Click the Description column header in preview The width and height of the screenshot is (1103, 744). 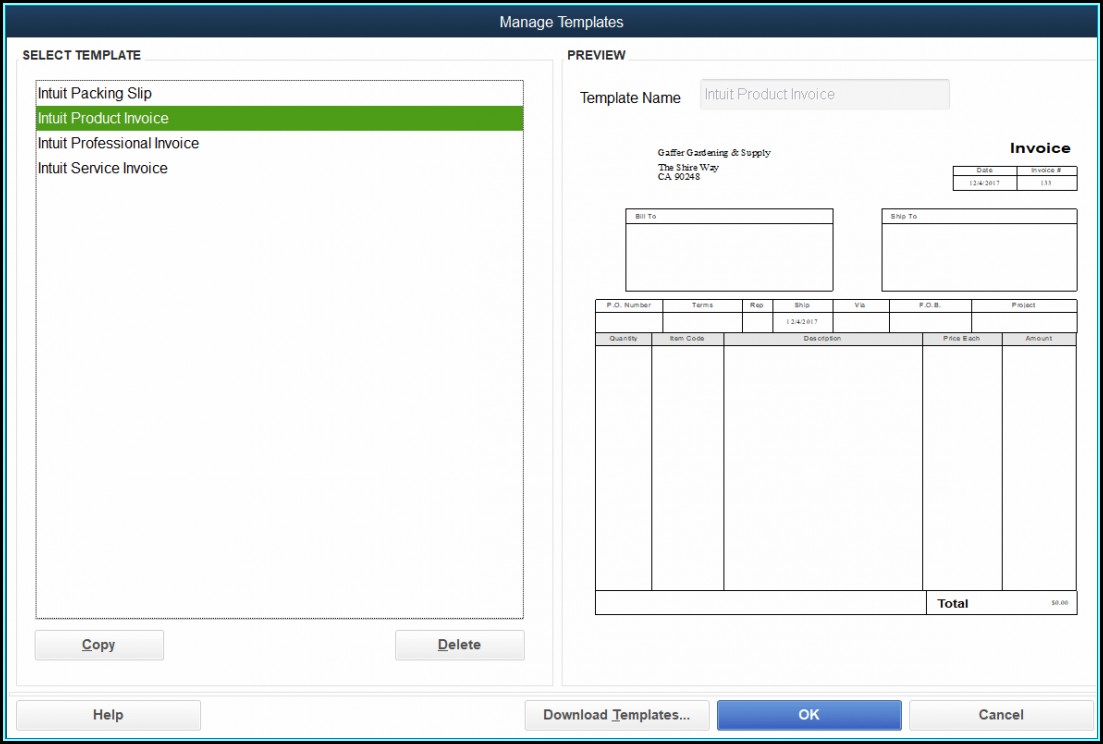(822, 339)
